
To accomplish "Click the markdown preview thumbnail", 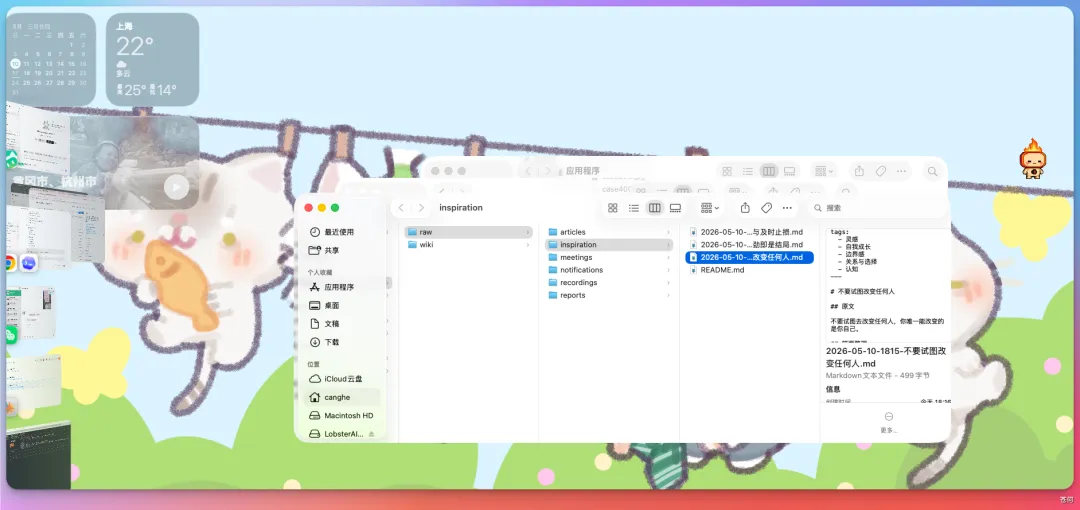I will [888, 284].
